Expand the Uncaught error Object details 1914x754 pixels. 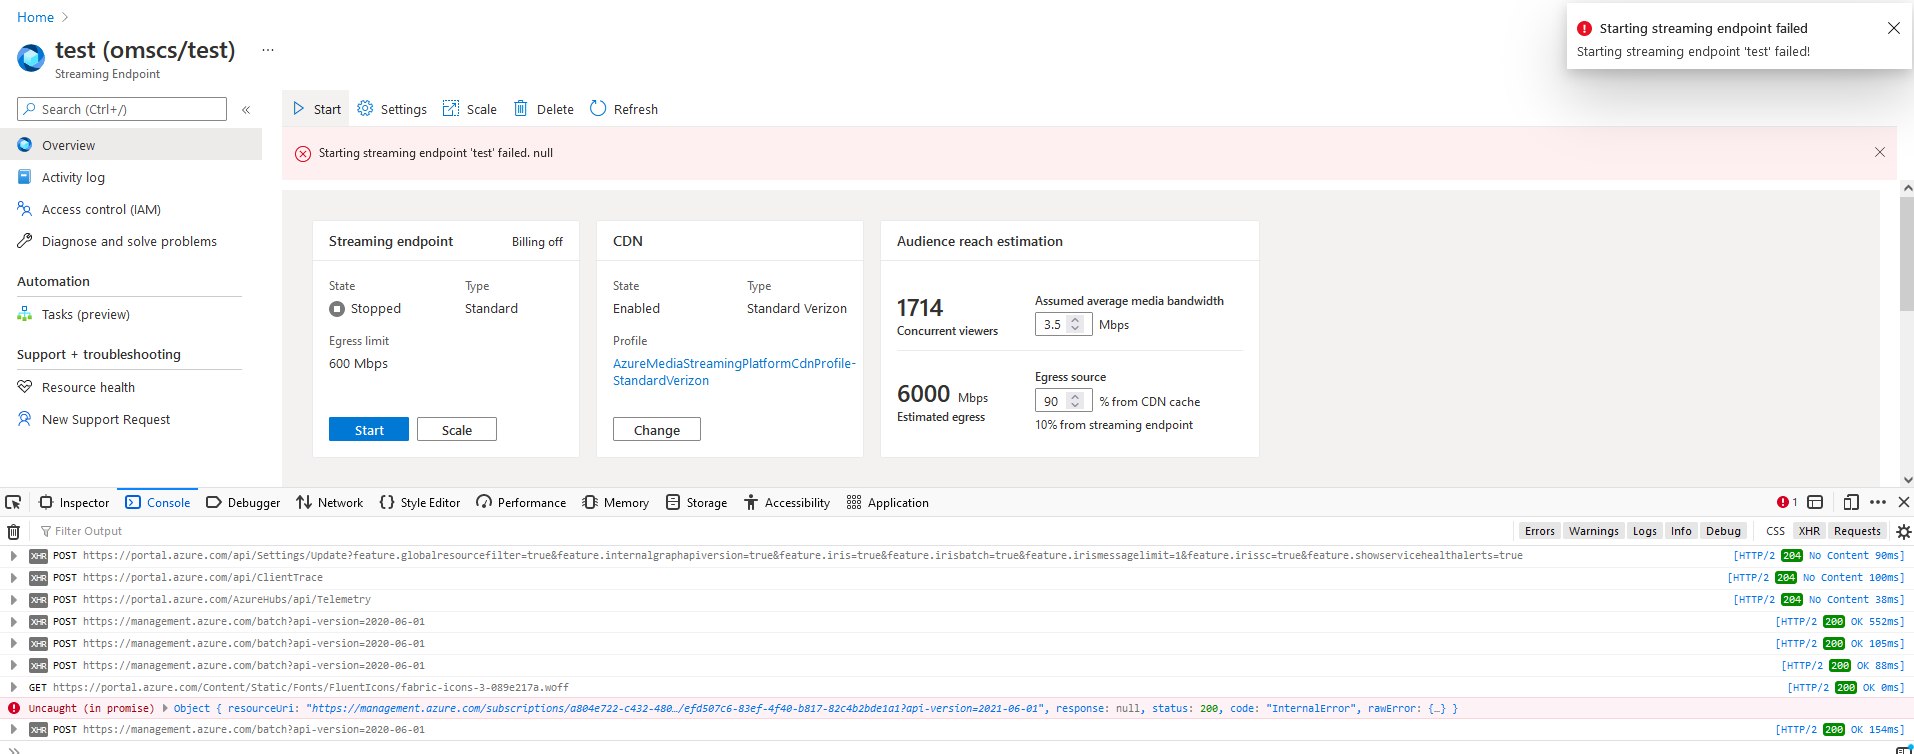[166, 708]
